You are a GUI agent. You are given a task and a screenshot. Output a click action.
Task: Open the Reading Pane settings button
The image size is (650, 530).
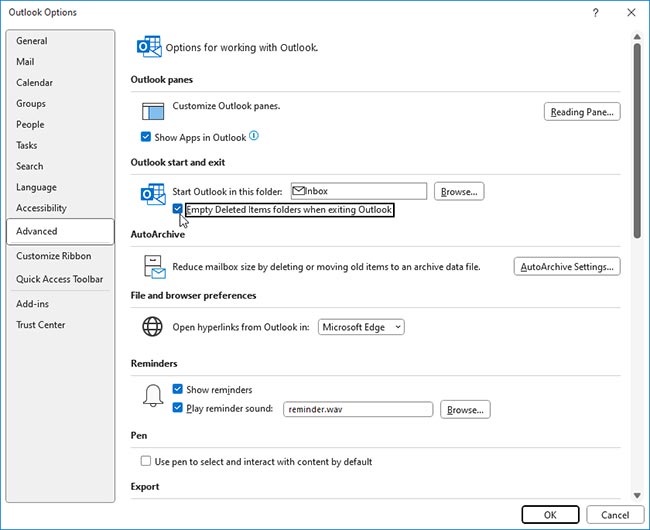[x=582, y=112]
